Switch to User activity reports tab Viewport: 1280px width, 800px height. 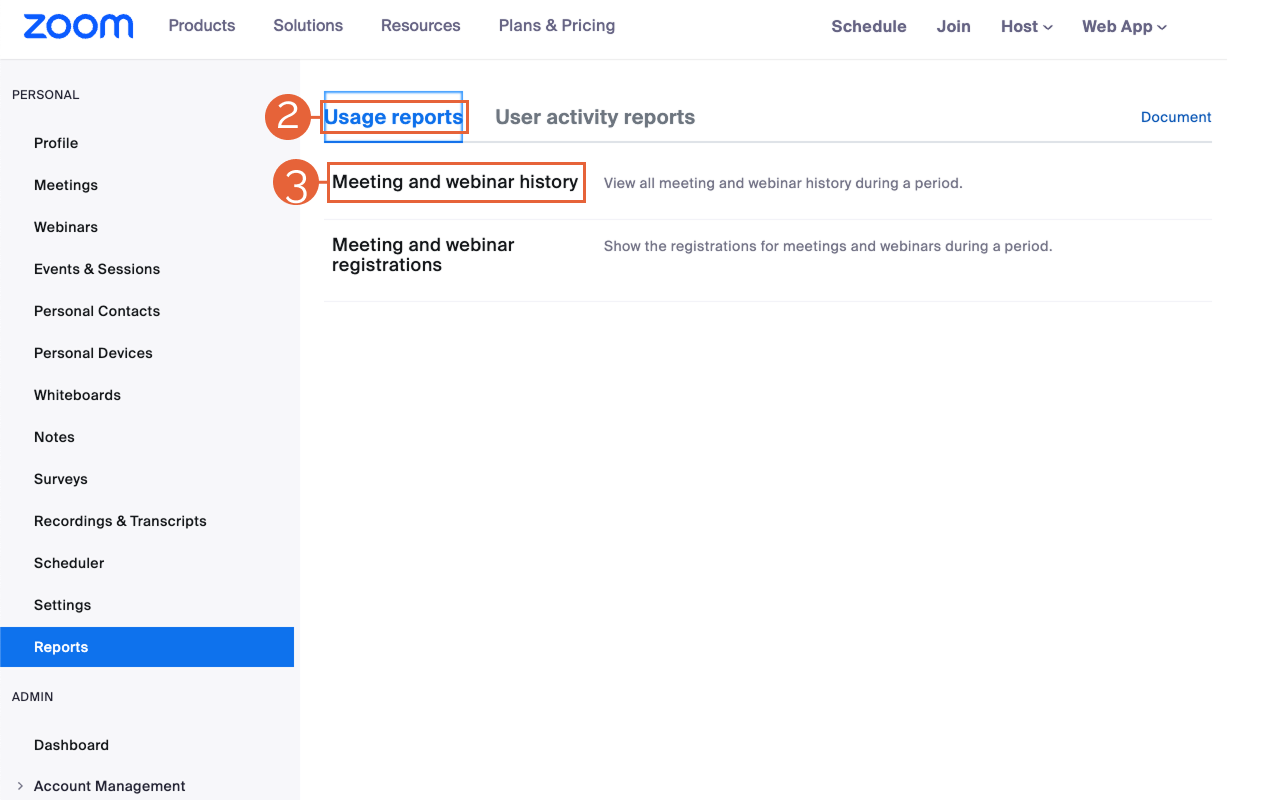pyautogui.click(x=595, y=117)
